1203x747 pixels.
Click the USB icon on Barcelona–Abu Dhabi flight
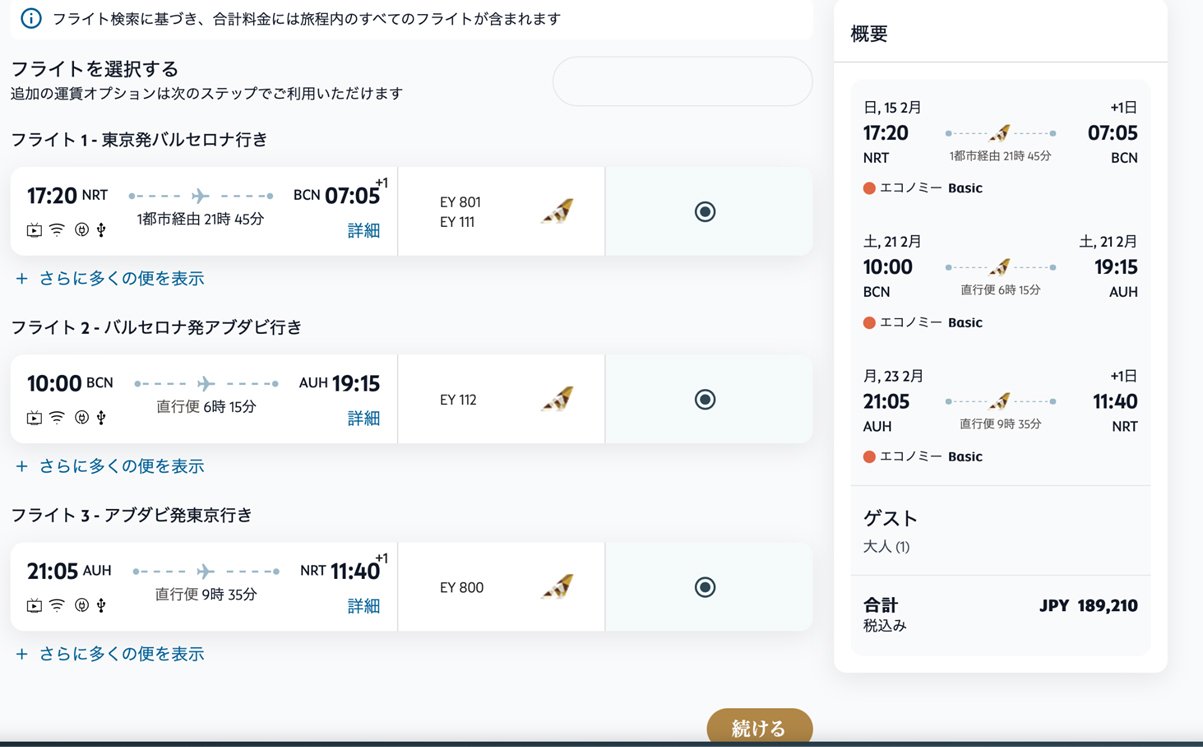pyautogui.click(x=101, y=418)
